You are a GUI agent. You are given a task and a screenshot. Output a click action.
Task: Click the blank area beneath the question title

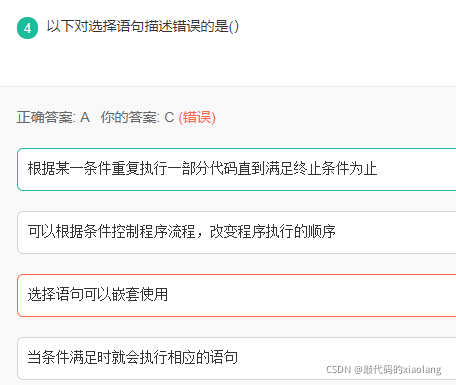click(x=228, y=62)
